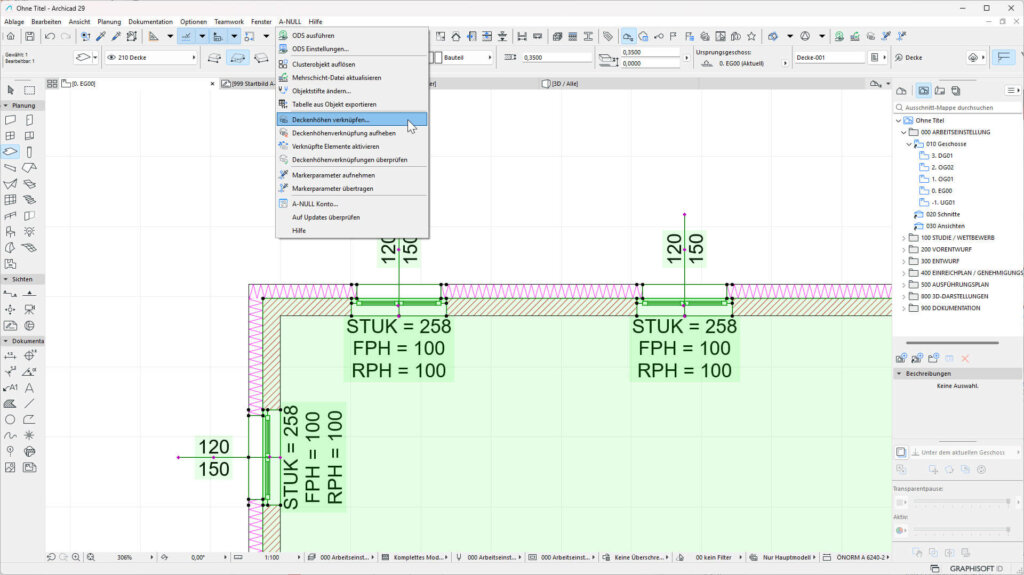Select the Text tool

click(x=29, y=387)
